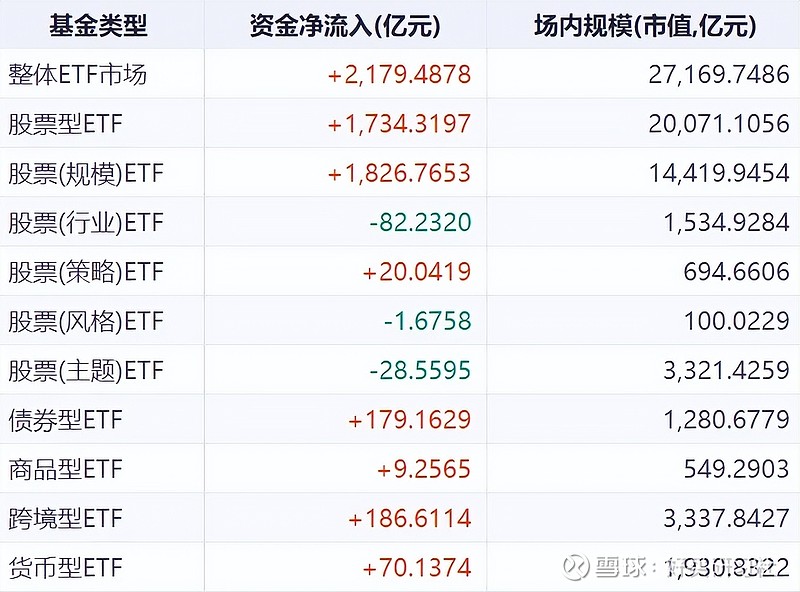Select the 股票(策略)ETF row label

coord(85,272)
